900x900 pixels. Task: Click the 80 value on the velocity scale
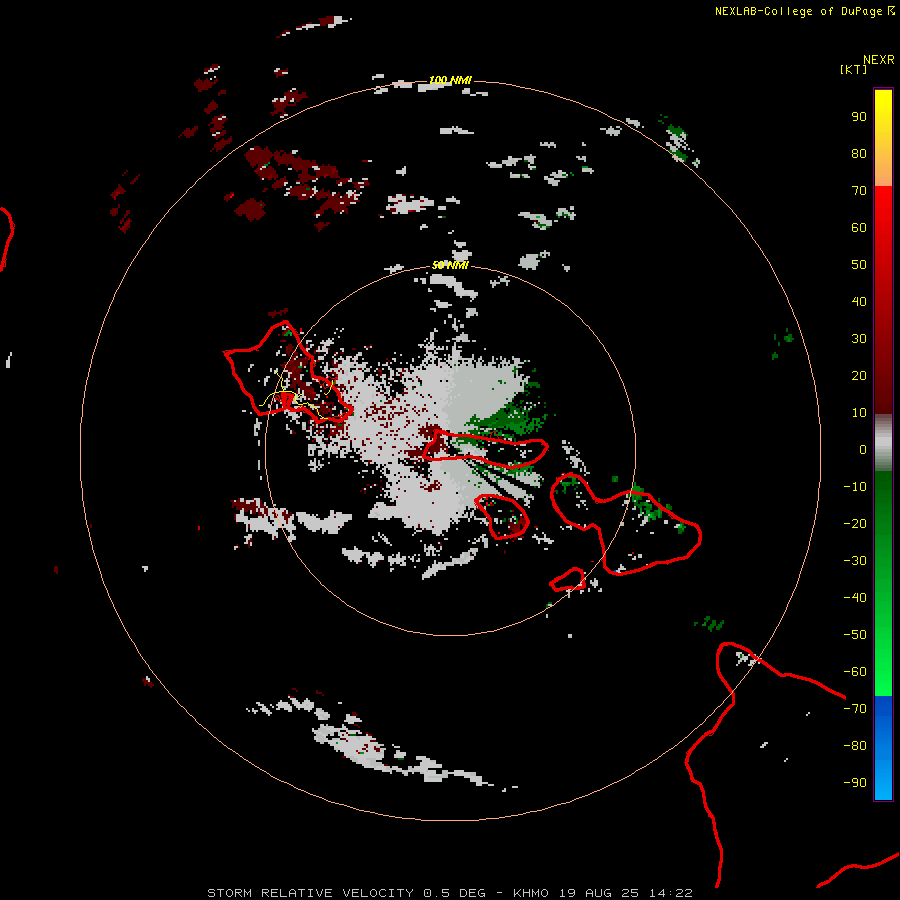(x=859, y=153)
